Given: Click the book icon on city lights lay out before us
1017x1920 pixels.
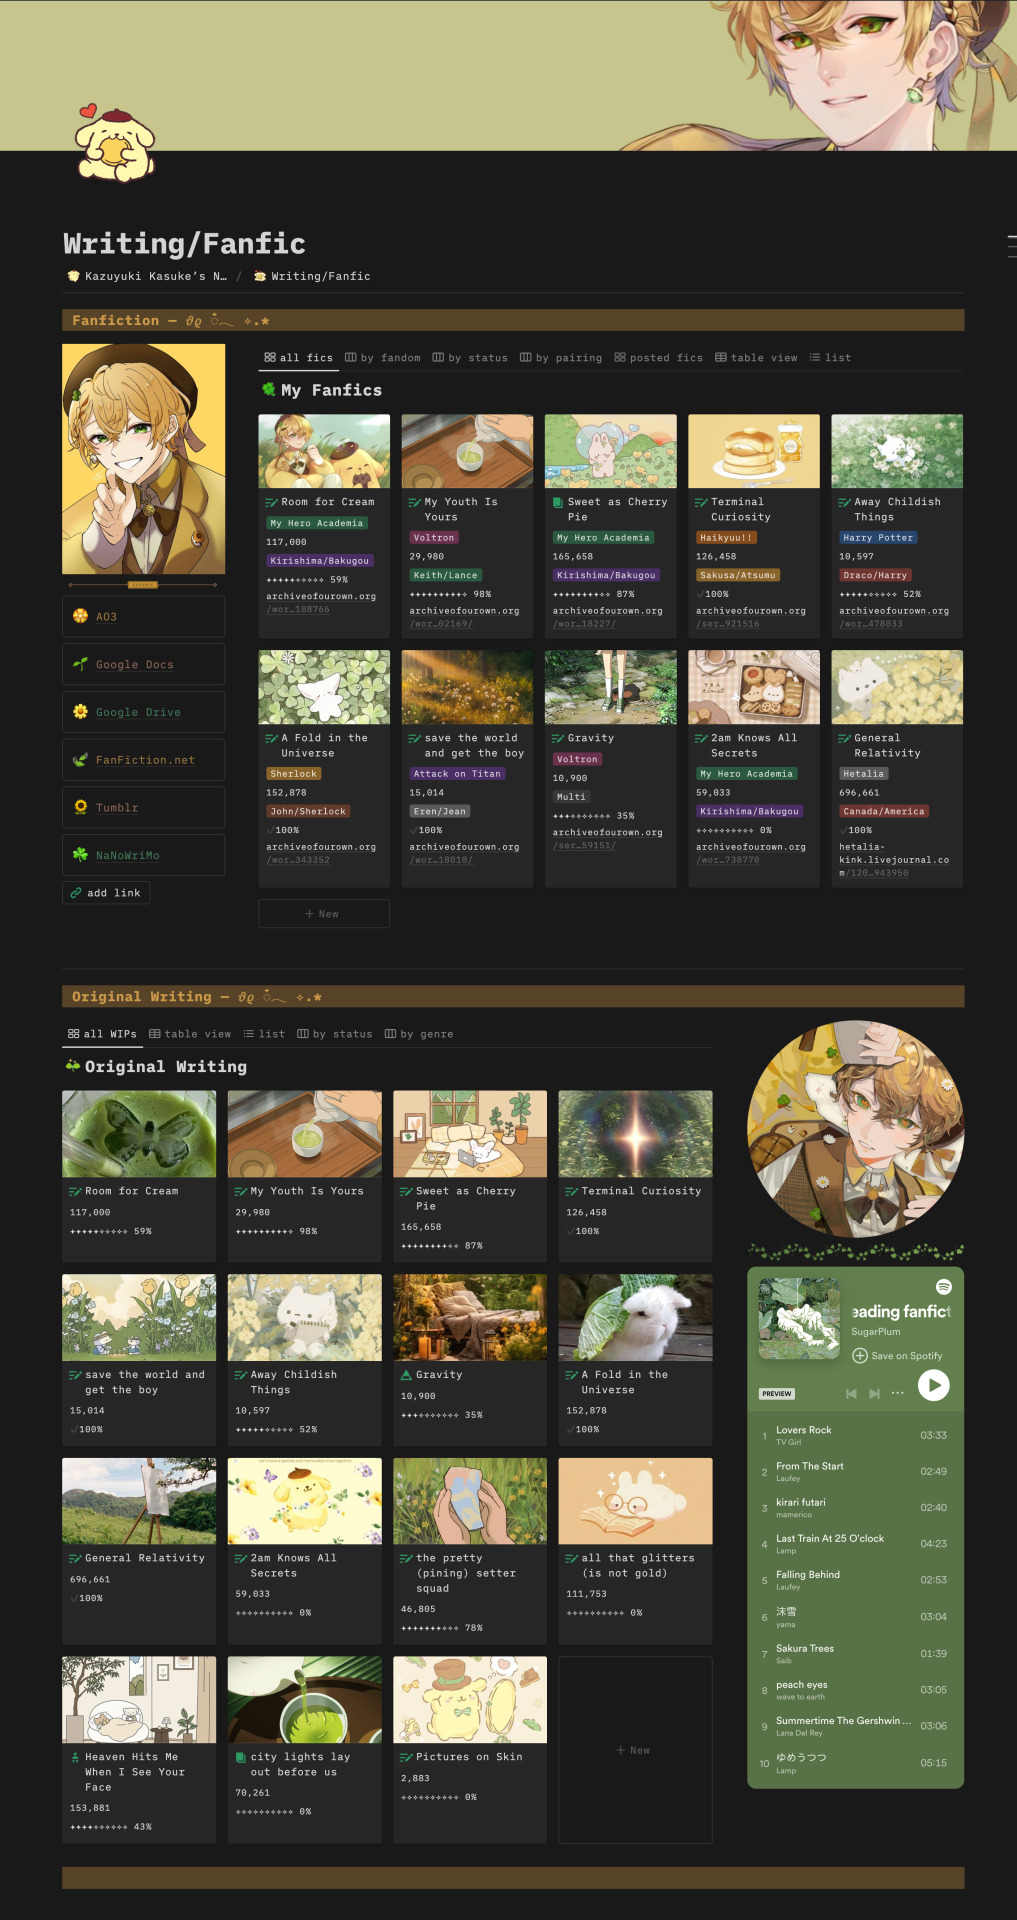Looking at the screenshot, I should pyautogui.click(x=240, y=1757).
